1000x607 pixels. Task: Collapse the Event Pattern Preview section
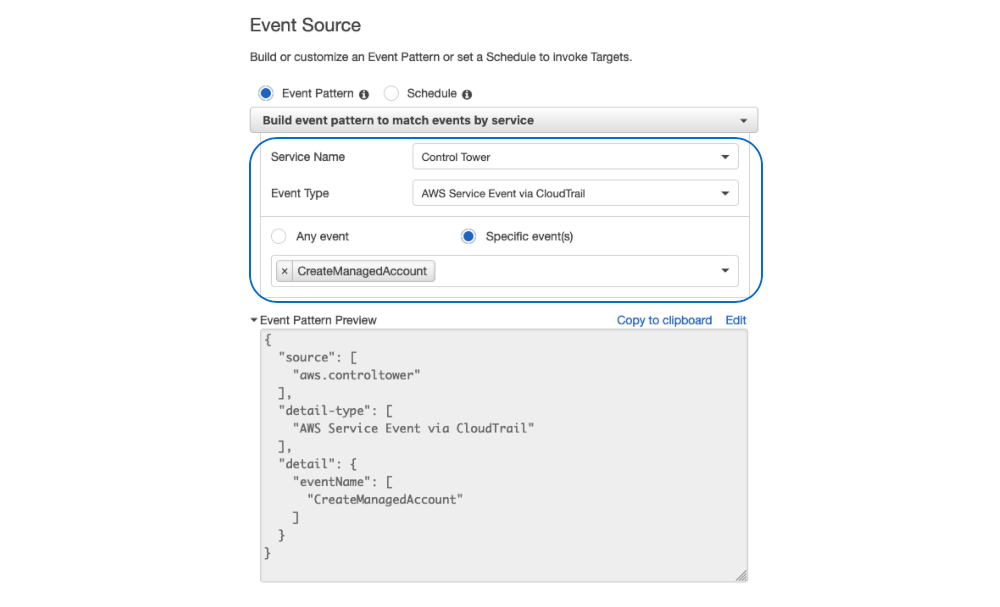[256, 320]
